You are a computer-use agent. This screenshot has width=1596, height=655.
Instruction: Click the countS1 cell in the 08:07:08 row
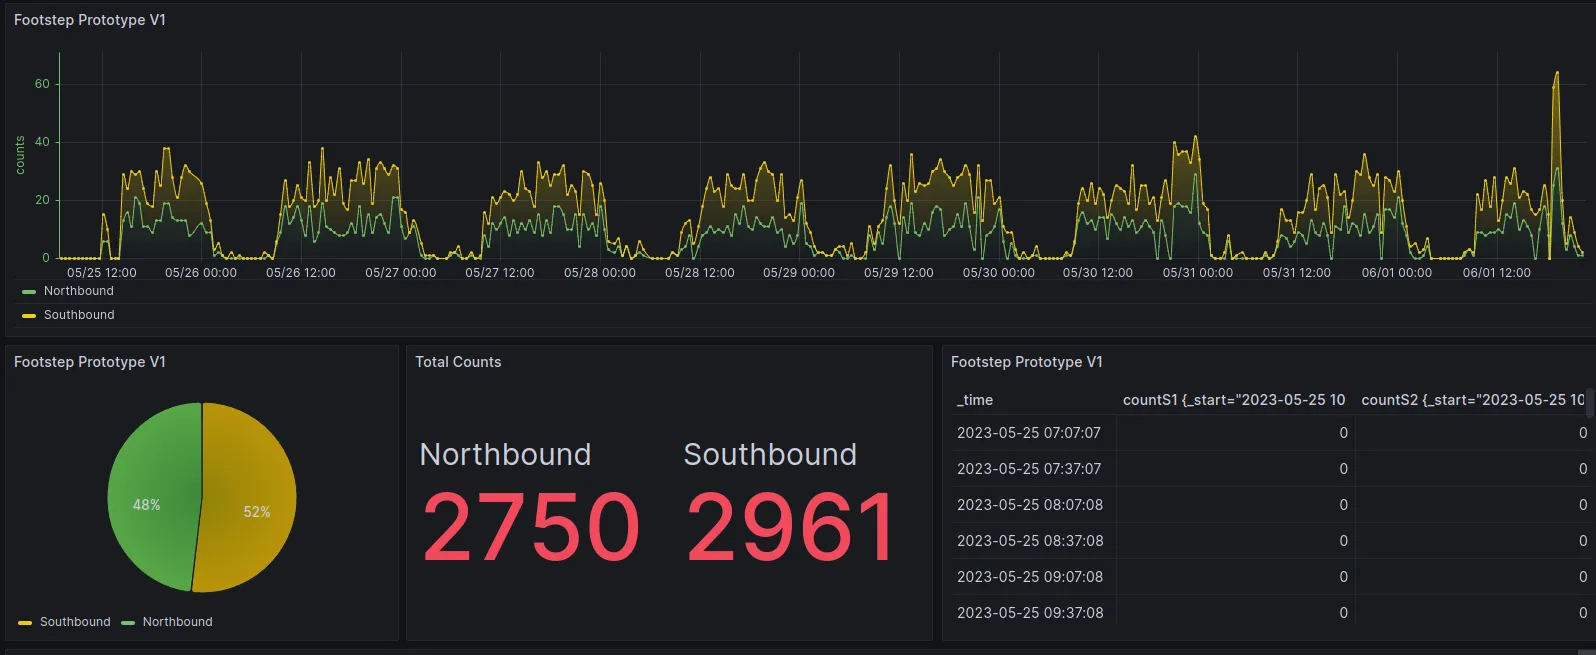(x=1235, y=505)
